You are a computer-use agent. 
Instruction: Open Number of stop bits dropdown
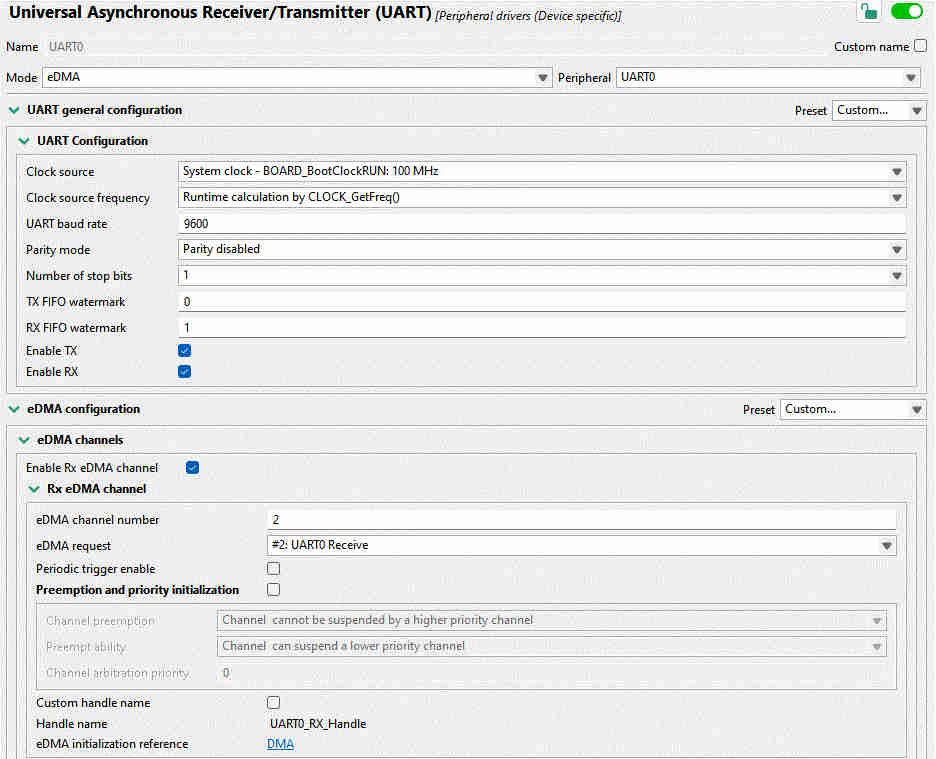[x=542, y=275]
